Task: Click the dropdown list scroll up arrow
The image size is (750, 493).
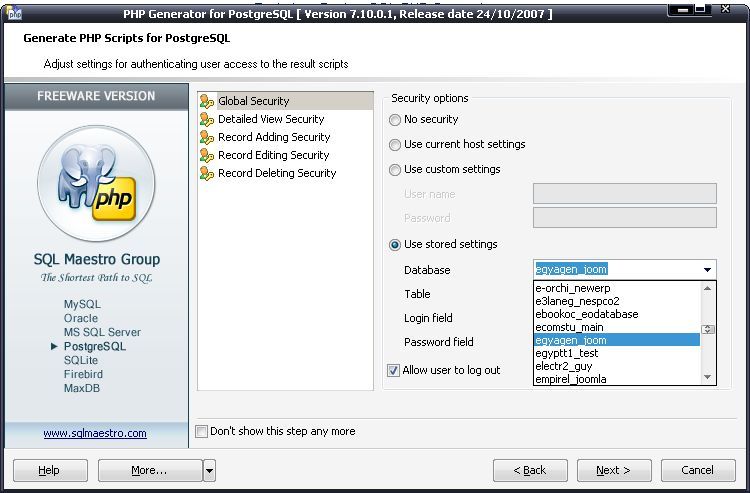Action: 707,288
